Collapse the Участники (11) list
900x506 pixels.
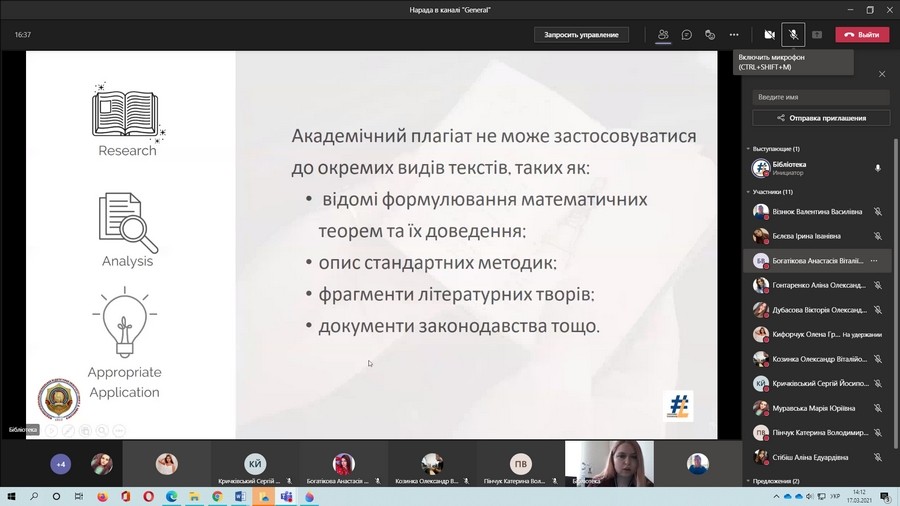coord(749,191)
